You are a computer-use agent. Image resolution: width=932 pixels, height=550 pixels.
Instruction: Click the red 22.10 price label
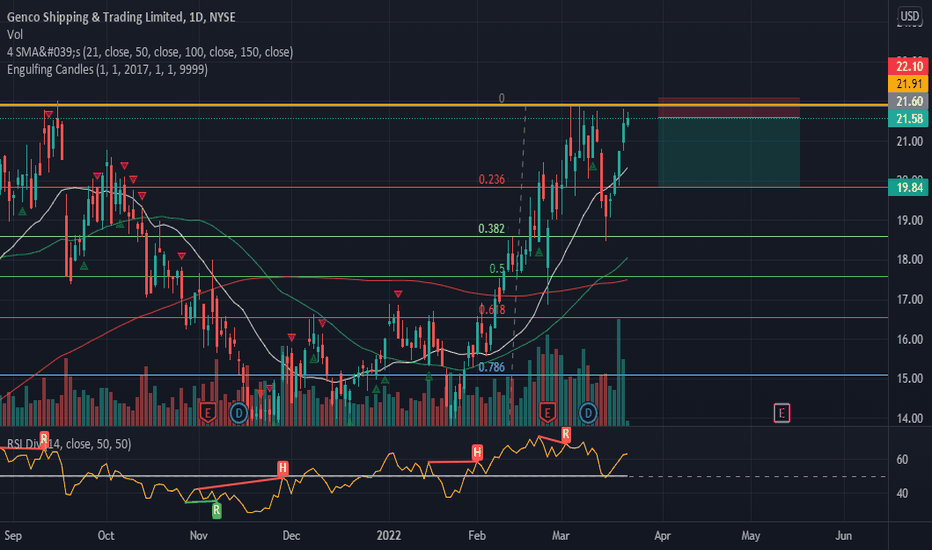coord(908,66)
